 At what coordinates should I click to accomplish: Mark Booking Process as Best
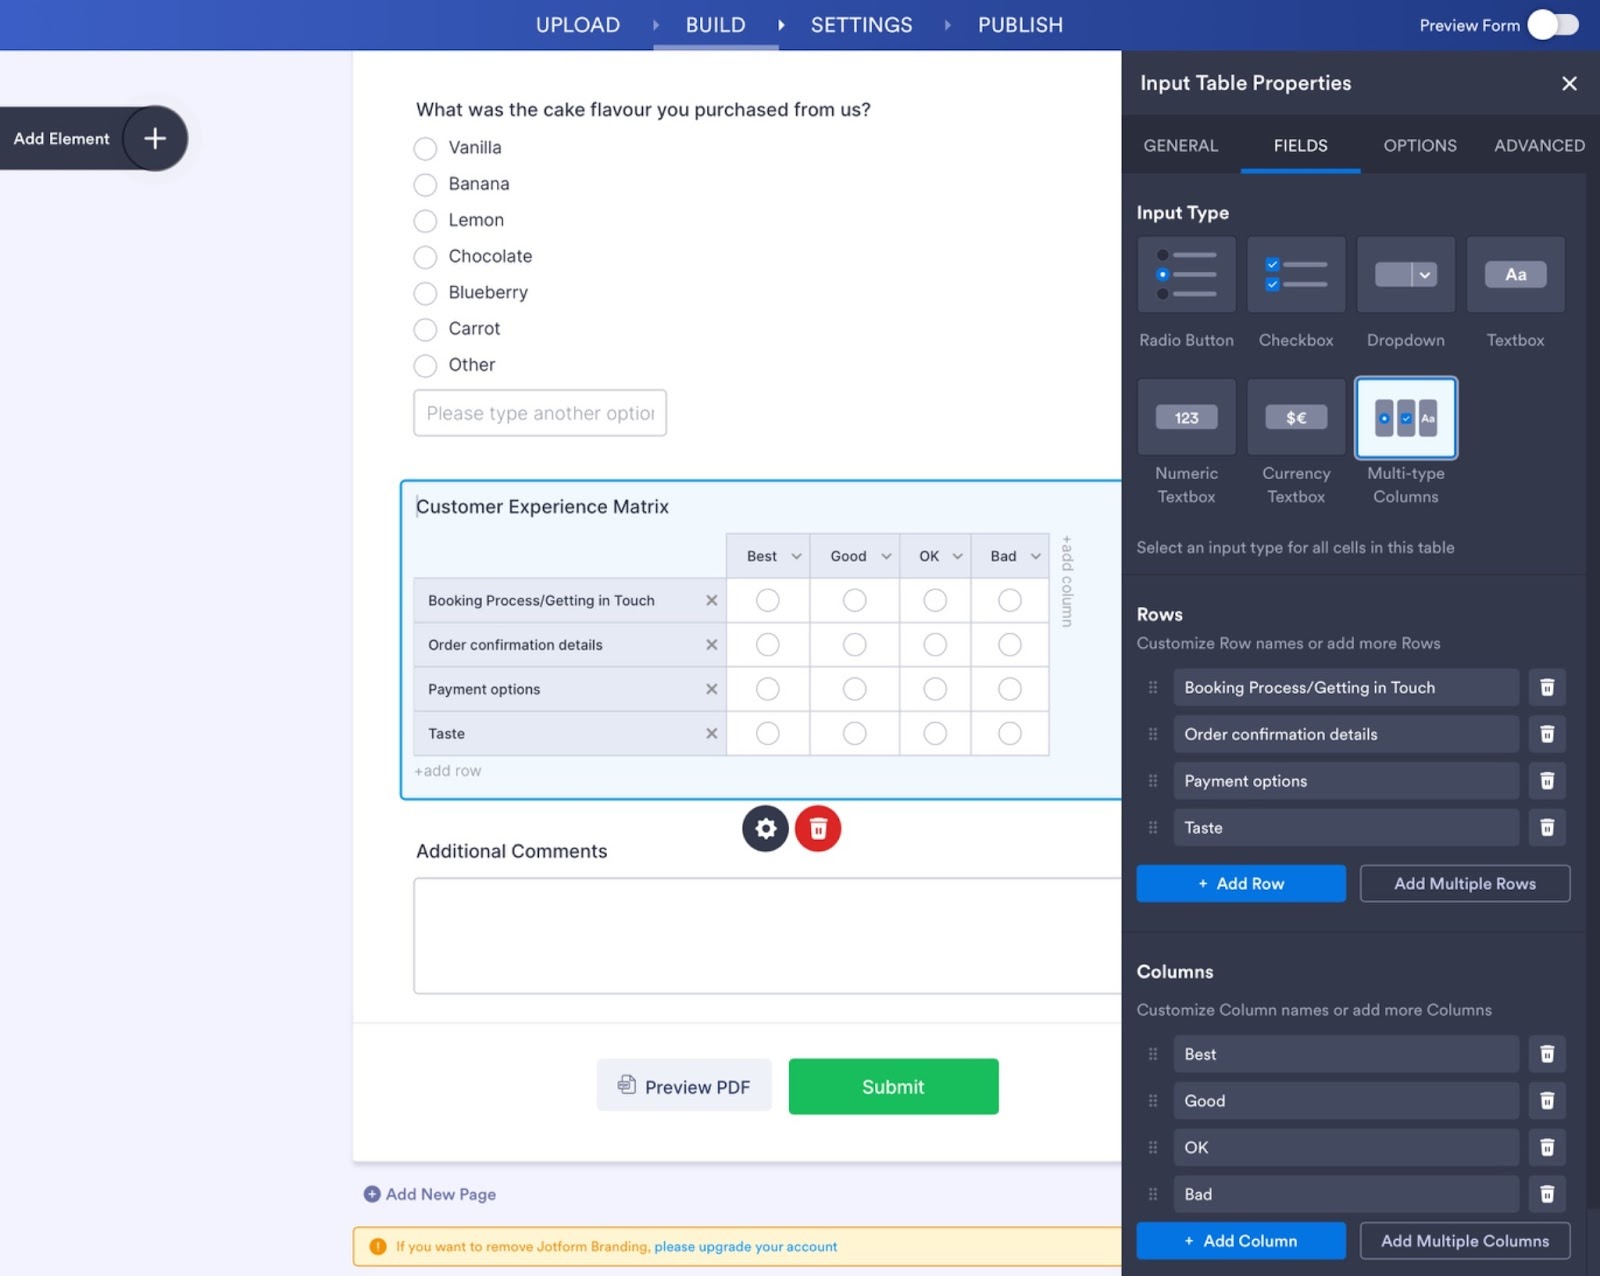[x=768, y=600]
